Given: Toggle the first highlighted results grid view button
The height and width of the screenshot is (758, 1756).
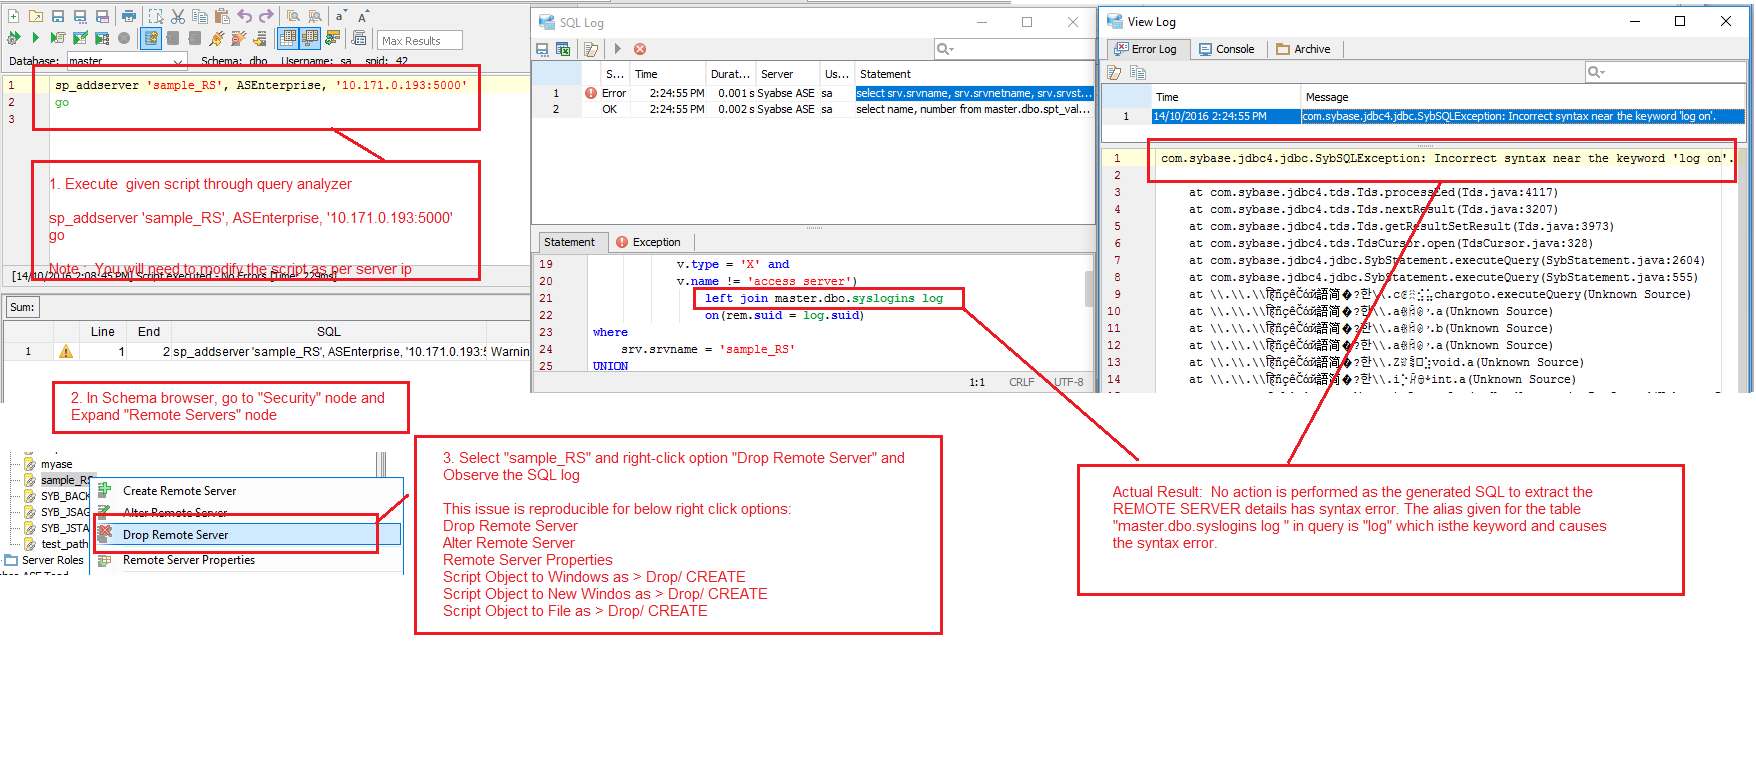Looking at the screenshot, I should coord(288,38).
